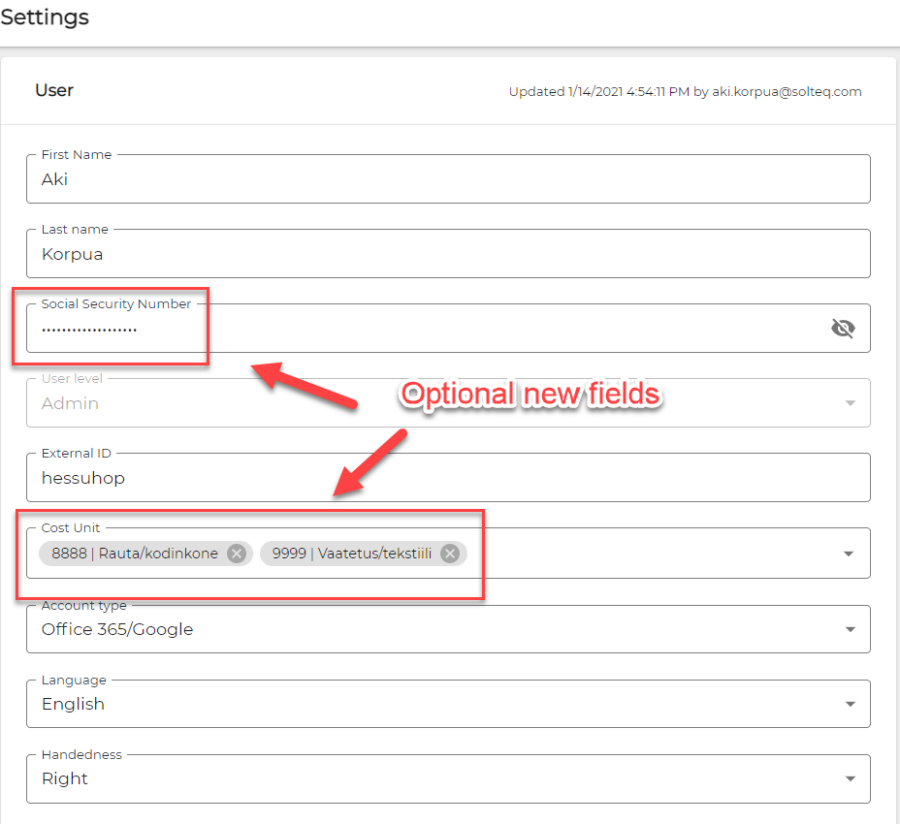Toggle Social Security Number visibility eye icon

click(x=843, y=328)
